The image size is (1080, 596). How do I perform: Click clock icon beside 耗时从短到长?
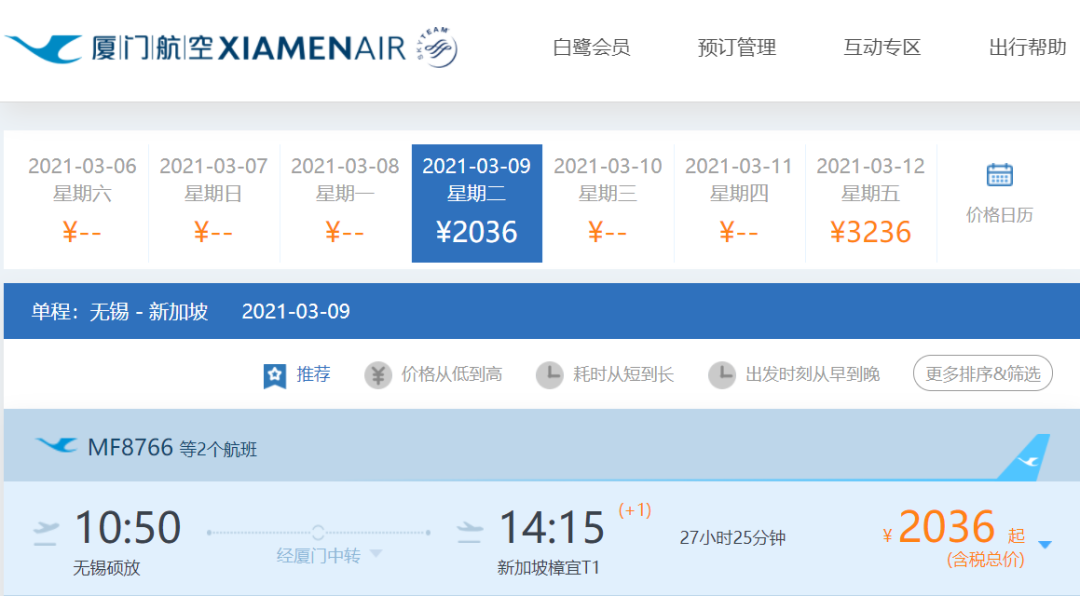click(x=550, y=376)
